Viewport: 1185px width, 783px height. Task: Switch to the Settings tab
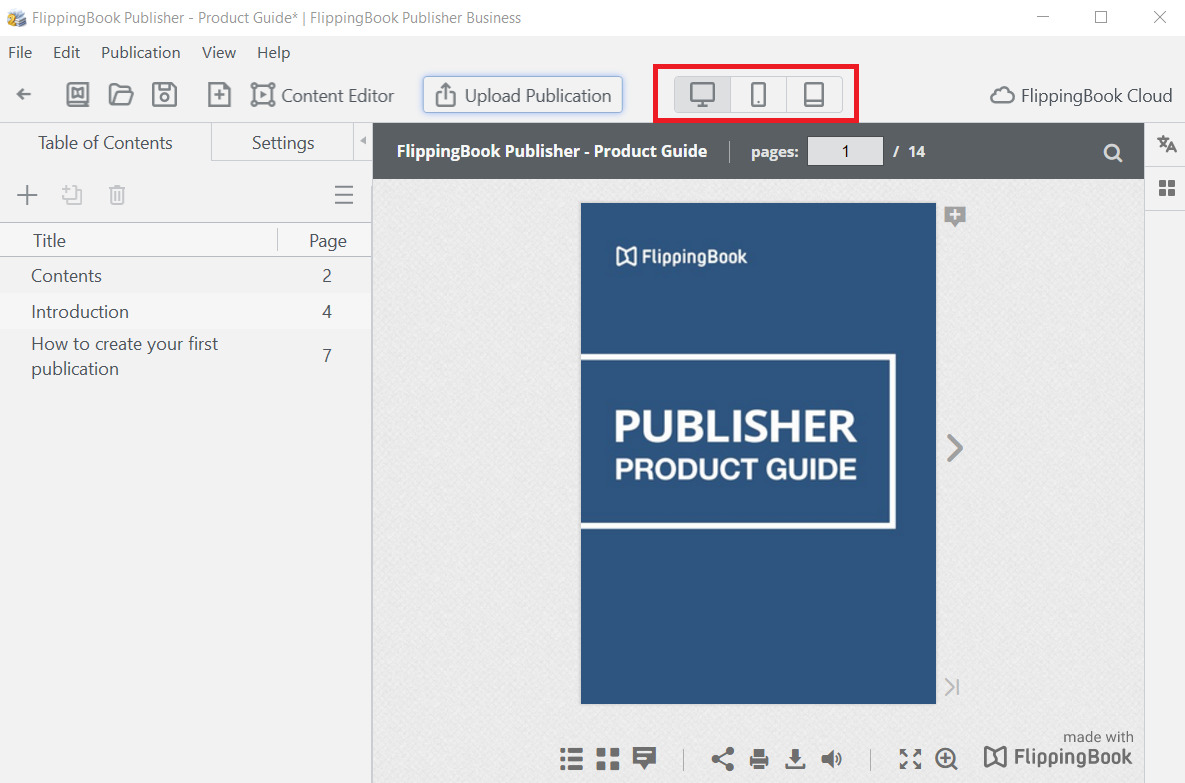283,143
